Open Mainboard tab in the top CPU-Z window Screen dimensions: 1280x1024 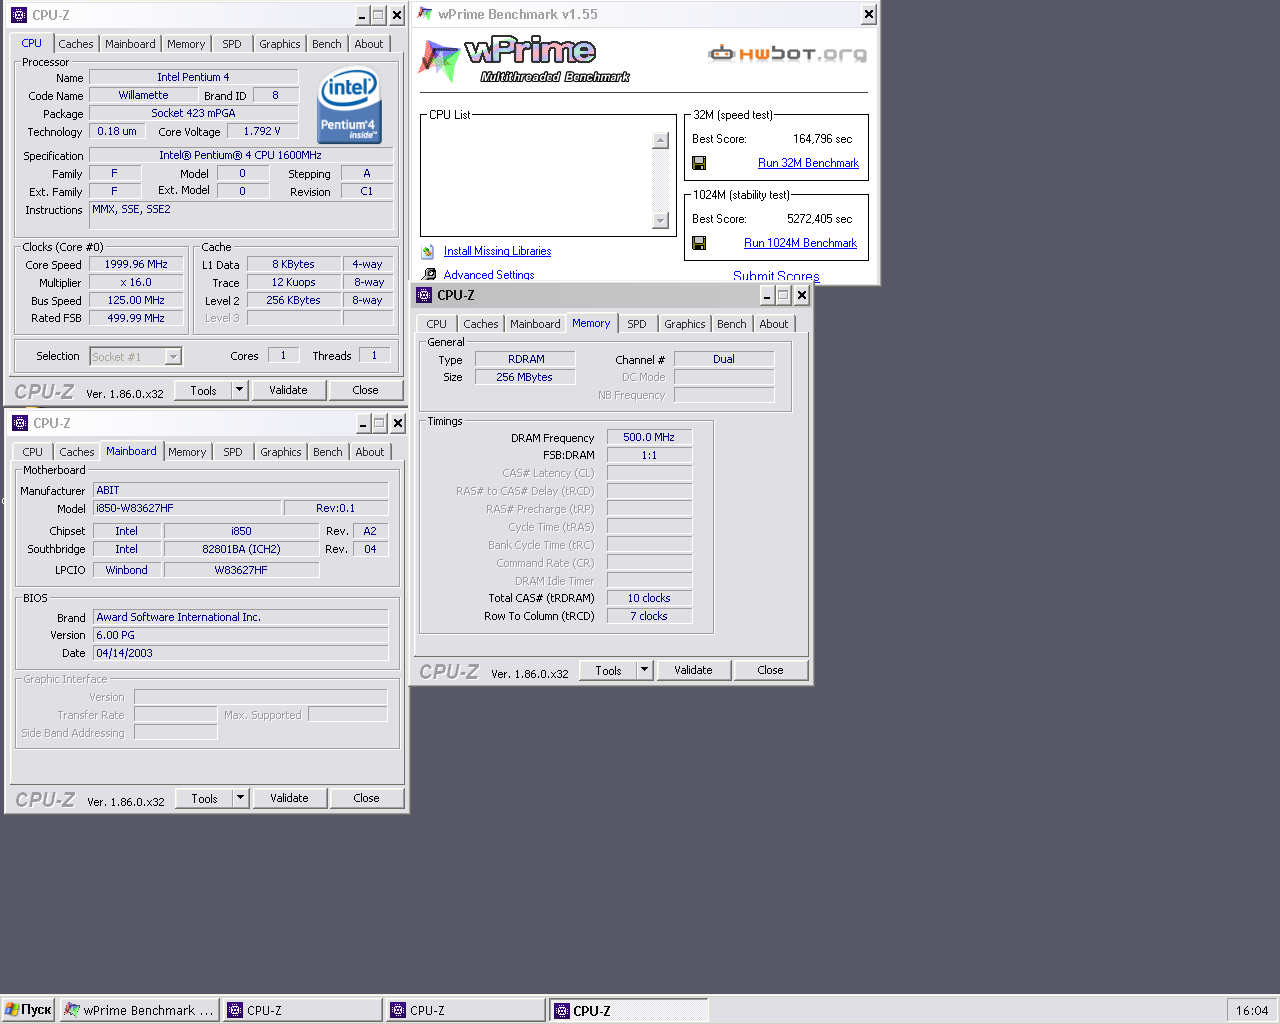[x=130, y=44]
